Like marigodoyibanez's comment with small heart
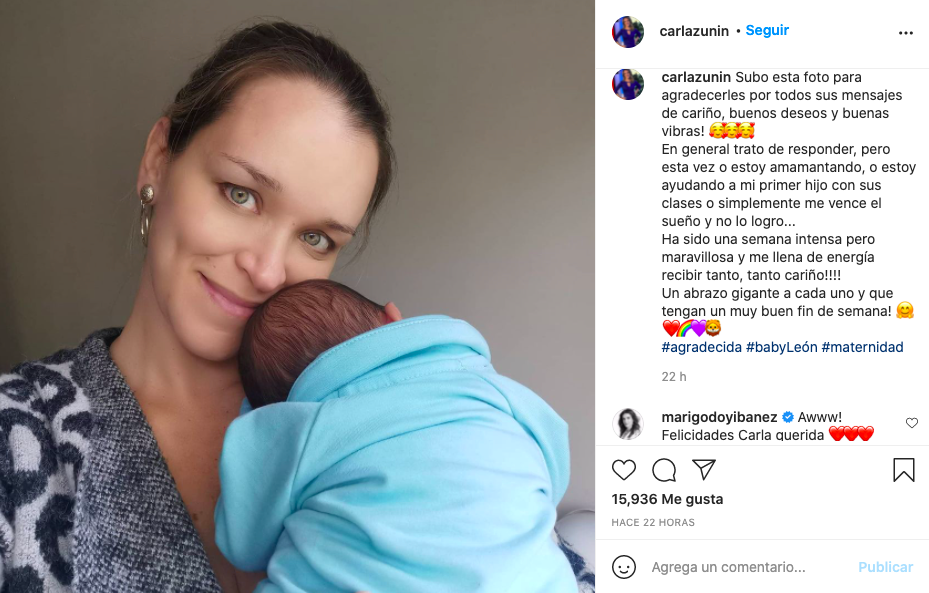The height and width of the screenshot is (593, 929). pyautogui.click(x=912, y=422)
